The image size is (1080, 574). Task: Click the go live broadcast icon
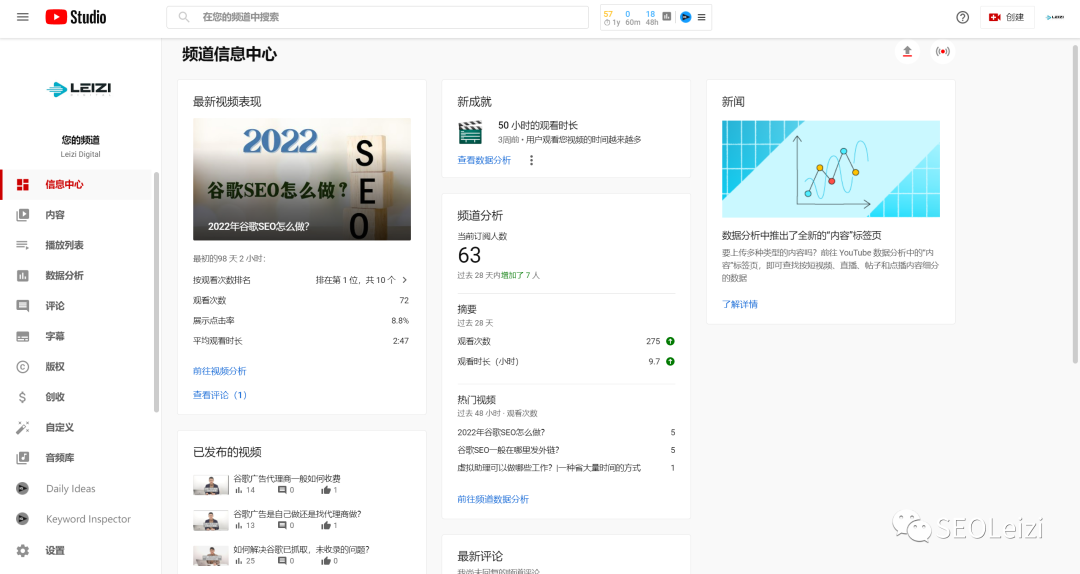click(x=942, y=52)
